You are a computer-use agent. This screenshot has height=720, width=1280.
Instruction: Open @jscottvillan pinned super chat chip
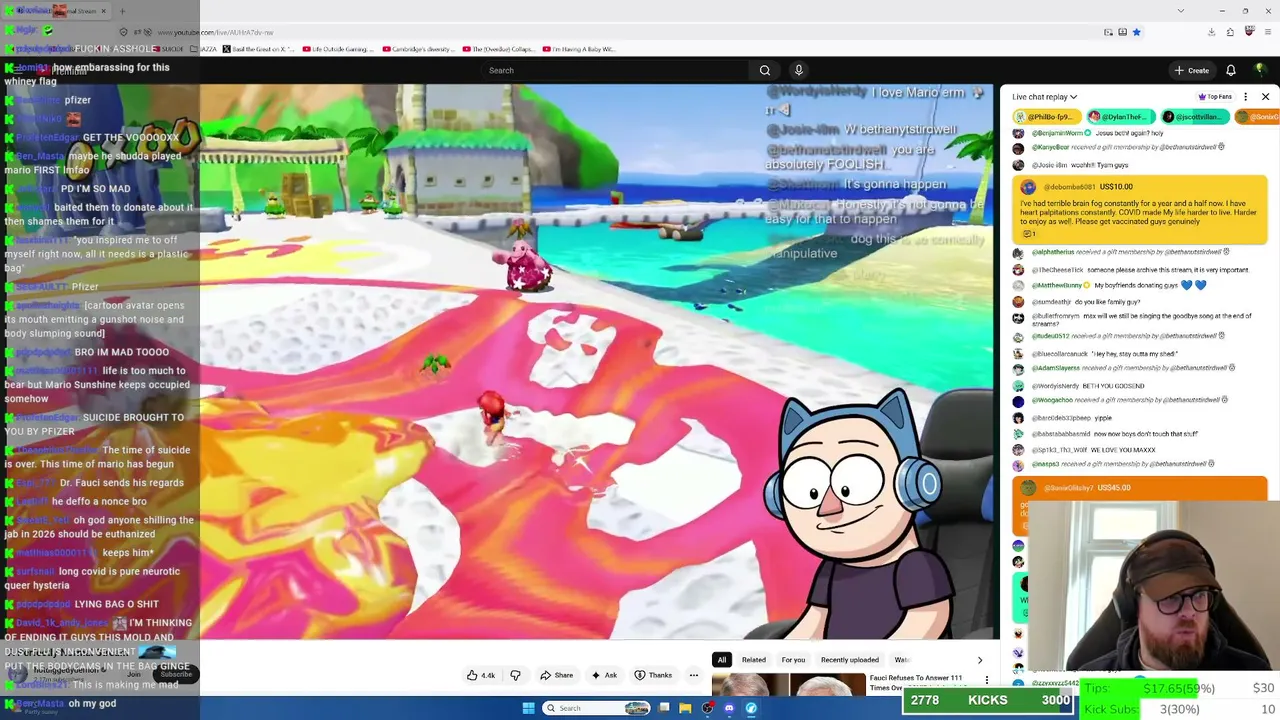click(x=1195, y=117)
